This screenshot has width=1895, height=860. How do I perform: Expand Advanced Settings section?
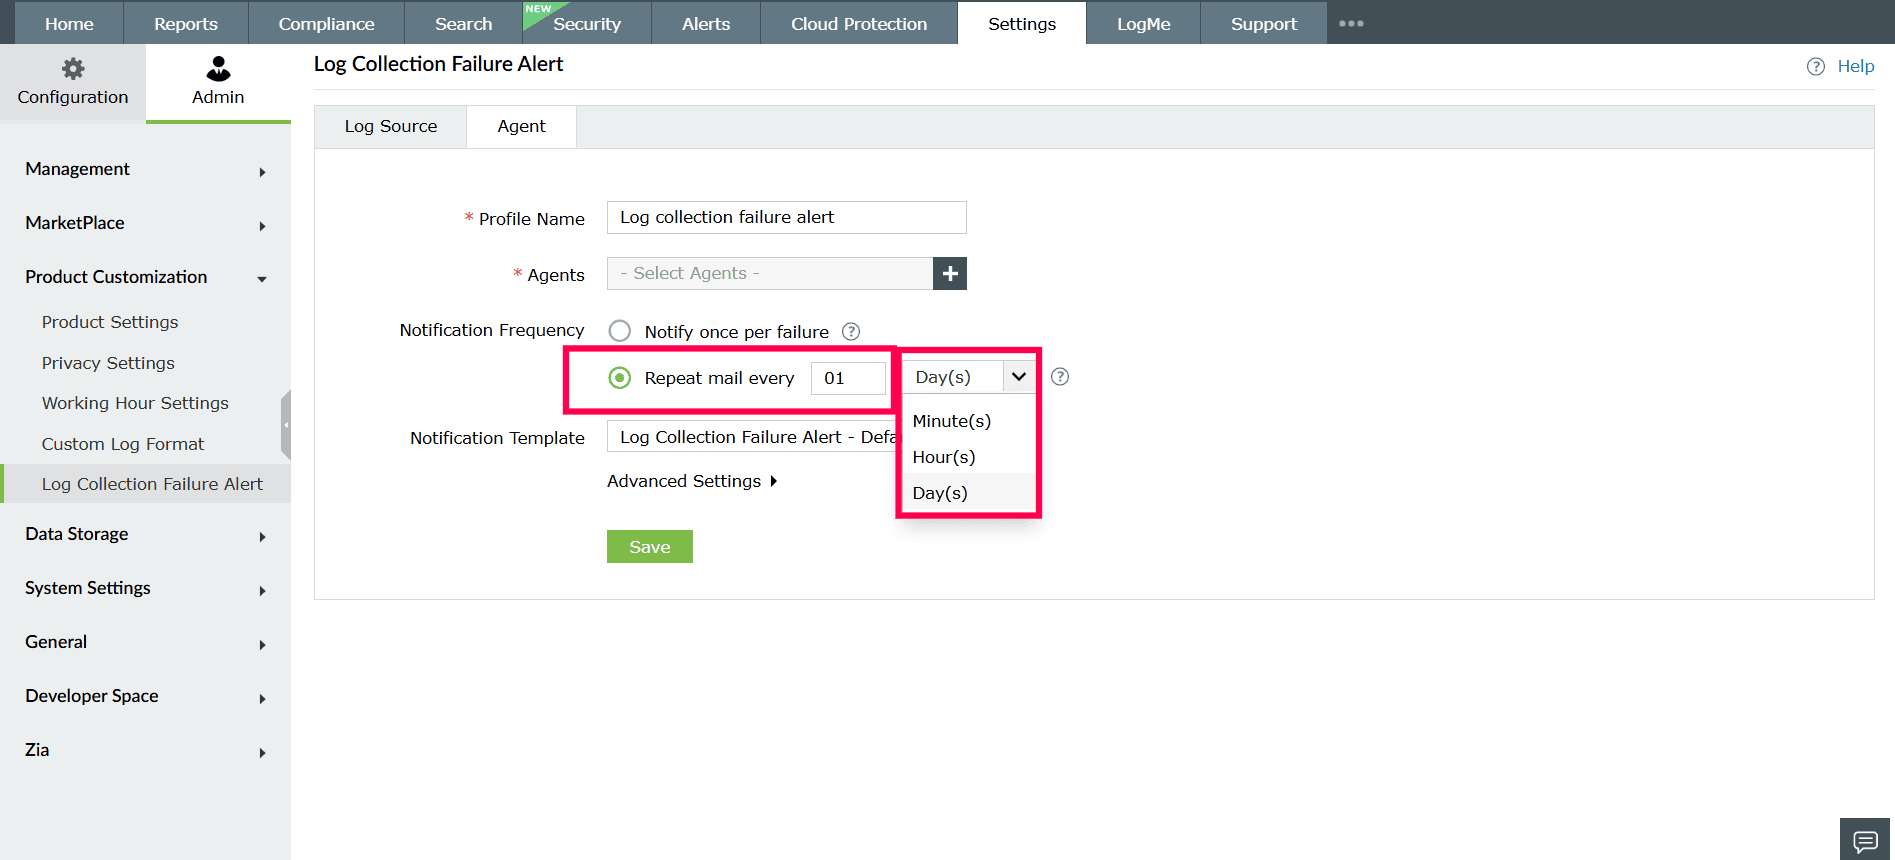[692, 481]
